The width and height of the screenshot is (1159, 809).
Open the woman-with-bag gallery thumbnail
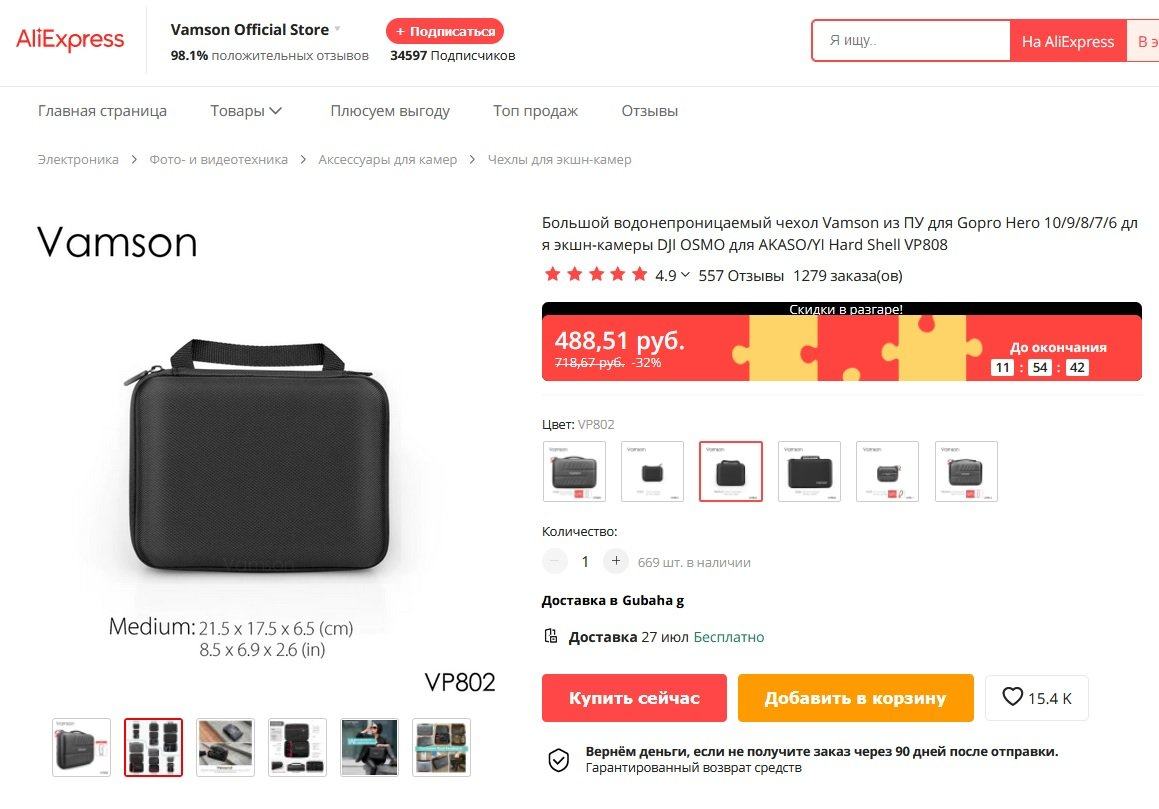point(369,747)
